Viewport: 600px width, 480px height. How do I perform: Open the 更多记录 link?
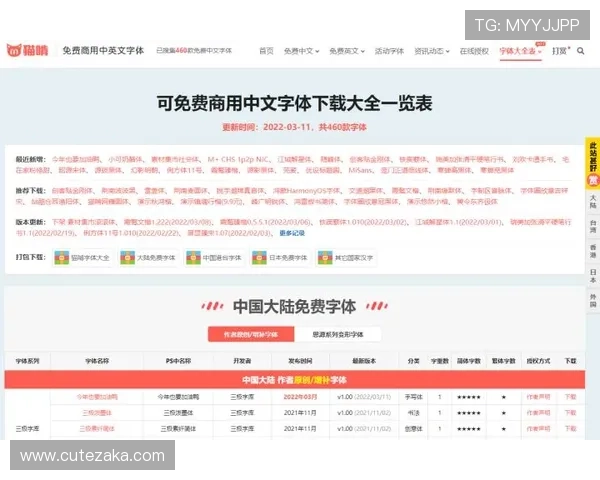[x=292, y=233]
